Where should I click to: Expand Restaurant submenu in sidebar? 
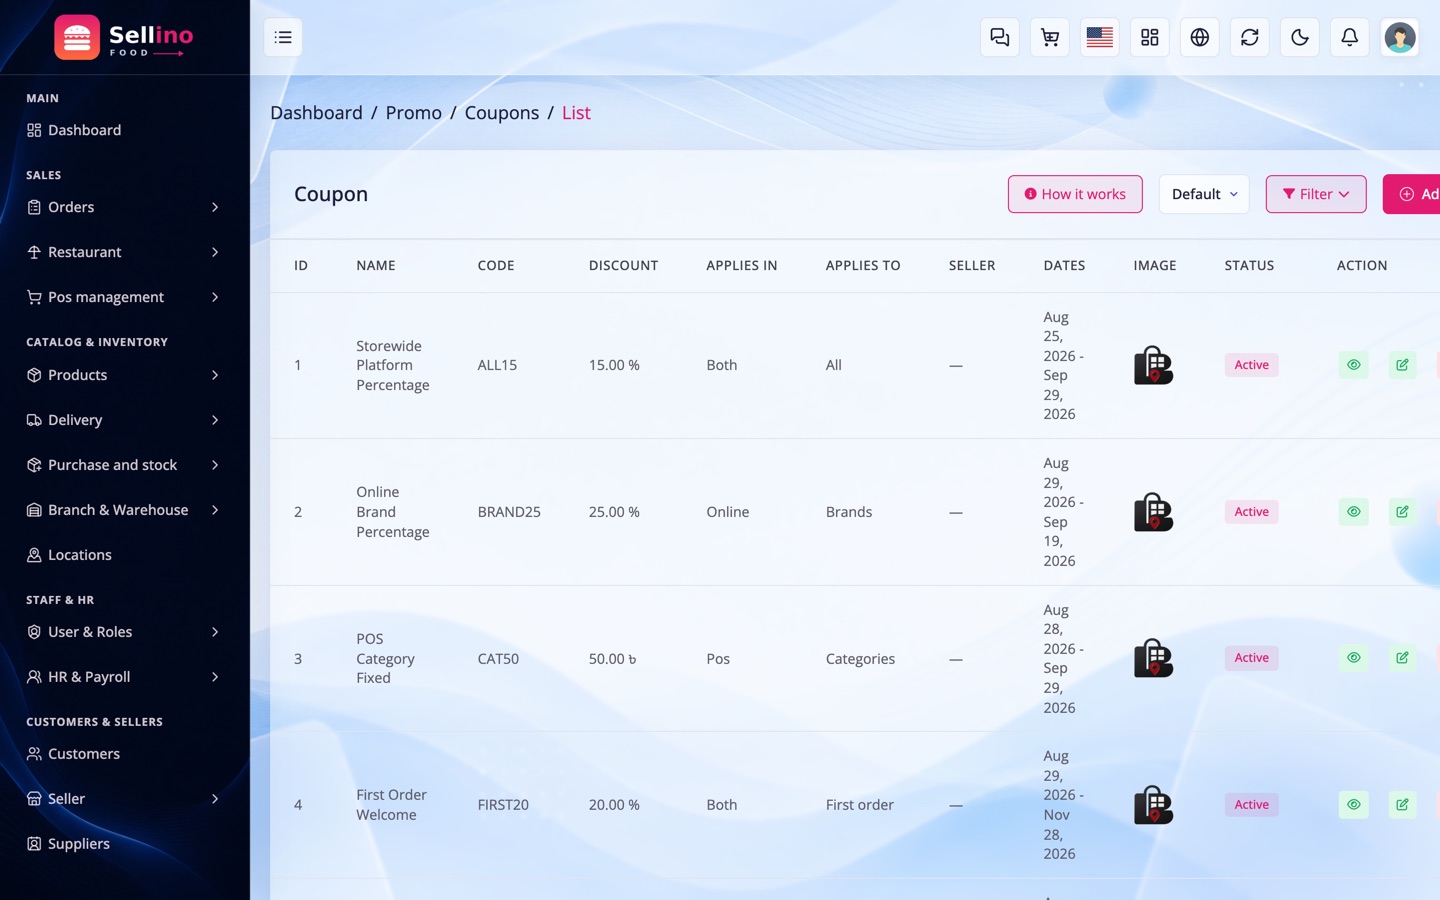tap(124, 252)
